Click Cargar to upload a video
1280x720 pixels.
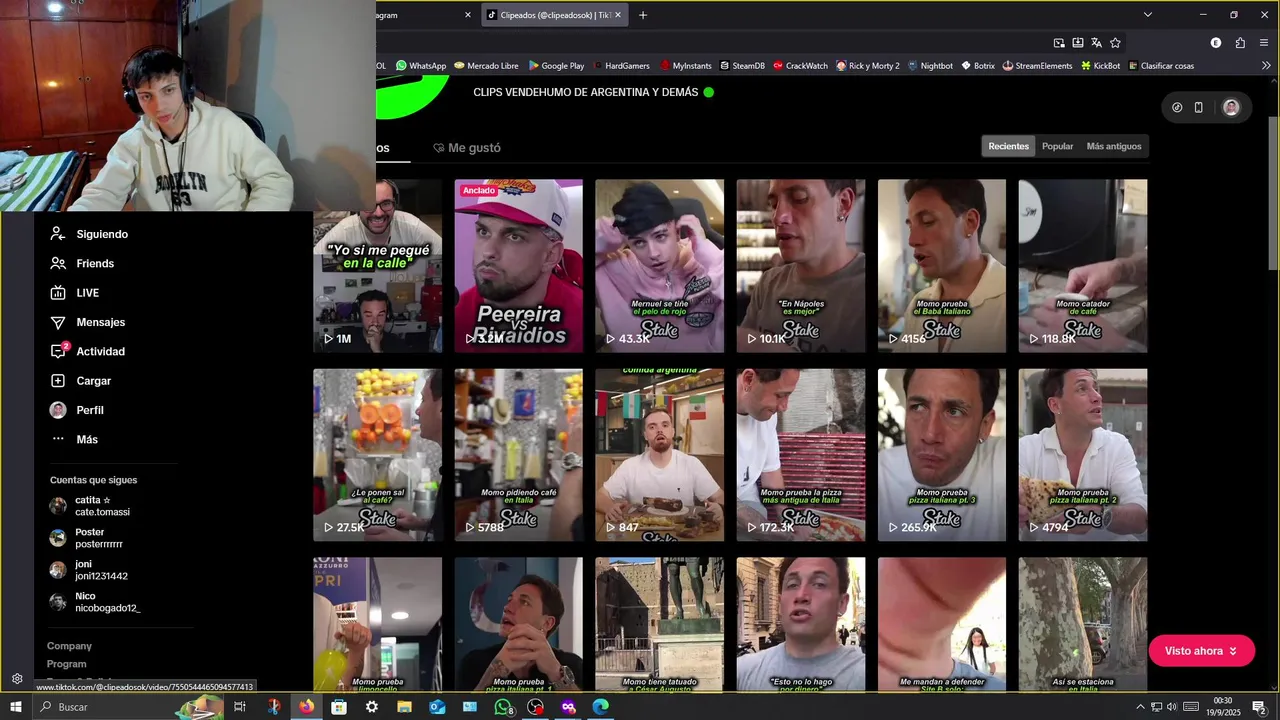click(x=80, y=381)
